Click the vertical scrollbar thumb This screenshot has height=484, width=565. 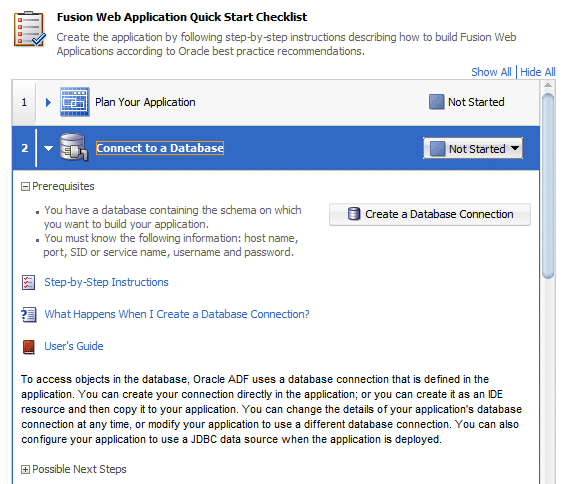548,186
